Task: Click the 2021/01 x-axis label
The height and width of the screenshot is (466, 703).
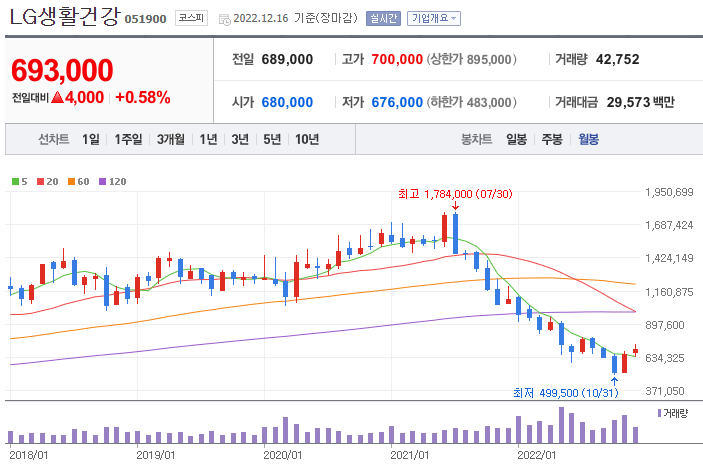Action: point(410,455)
